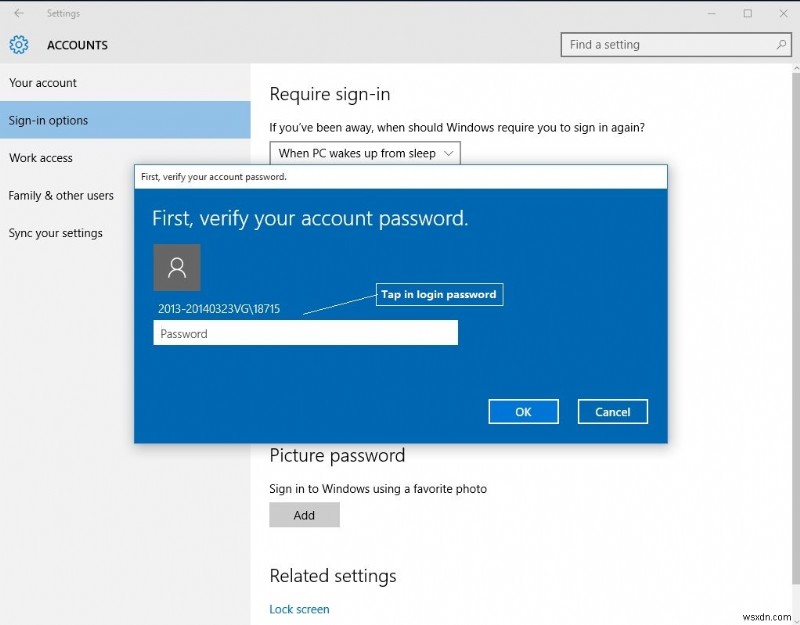
Task: Click the dropdown chevron for sign-in timing
Action: click(x=447, y=153)
